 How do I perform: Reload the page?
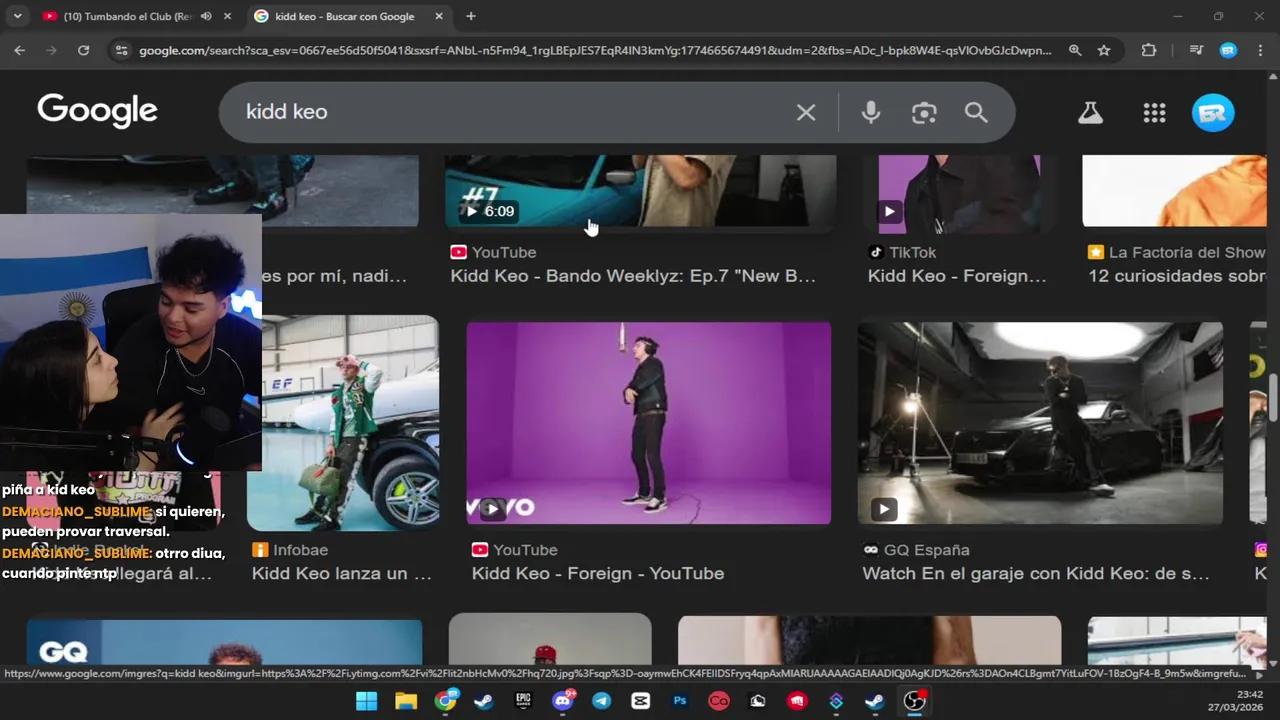click(84, 50)
